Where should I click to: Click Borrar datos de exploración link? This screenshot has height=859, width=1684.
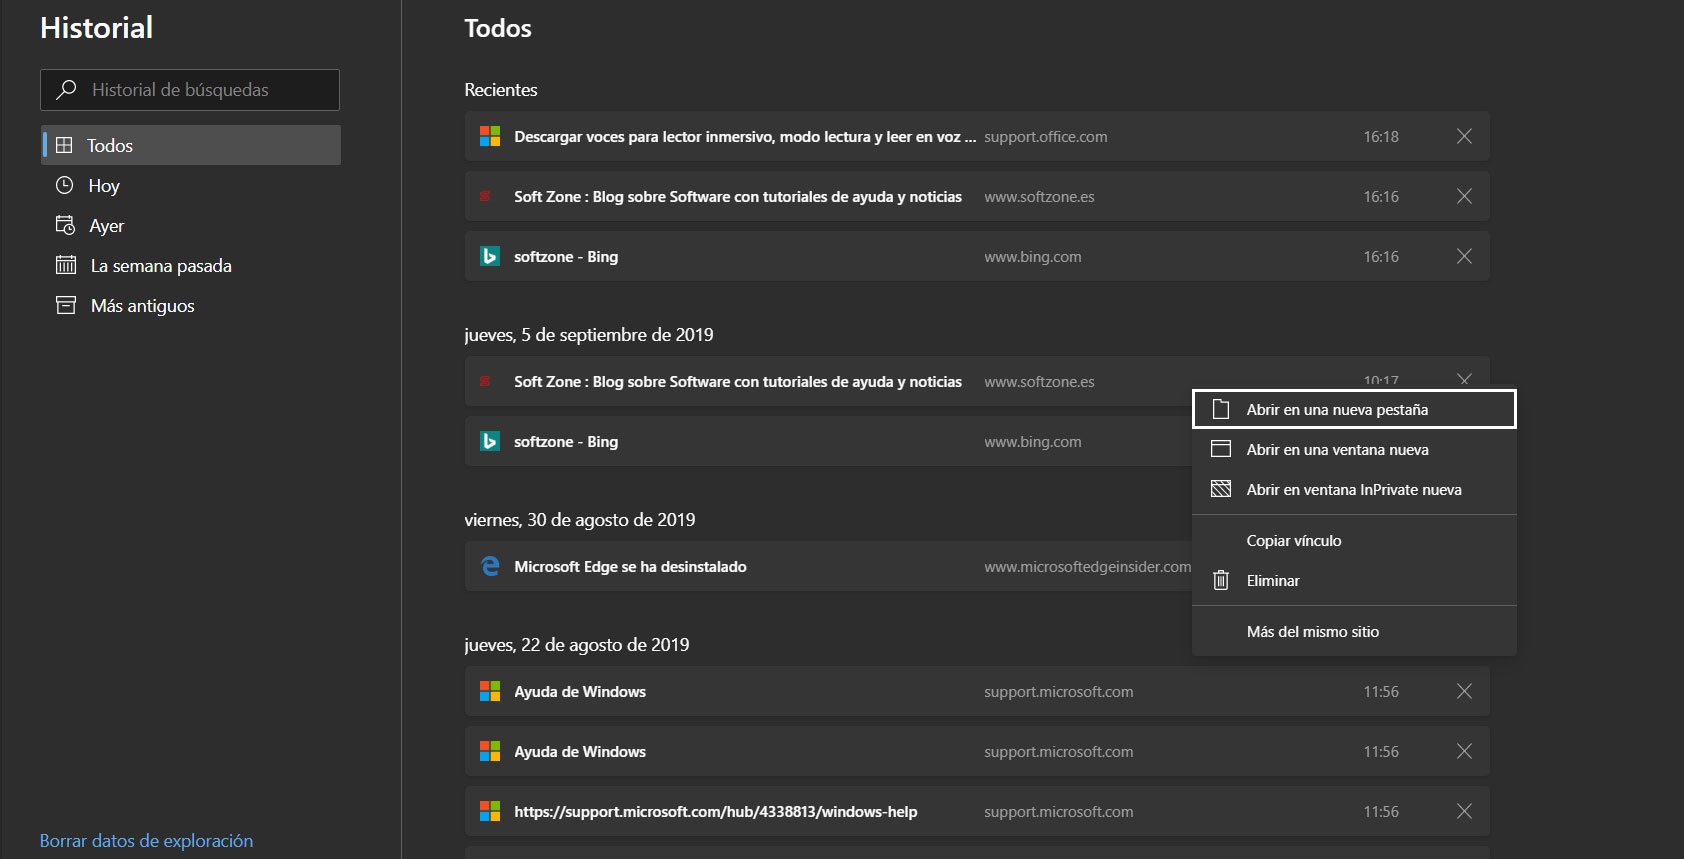pos(146,841)
